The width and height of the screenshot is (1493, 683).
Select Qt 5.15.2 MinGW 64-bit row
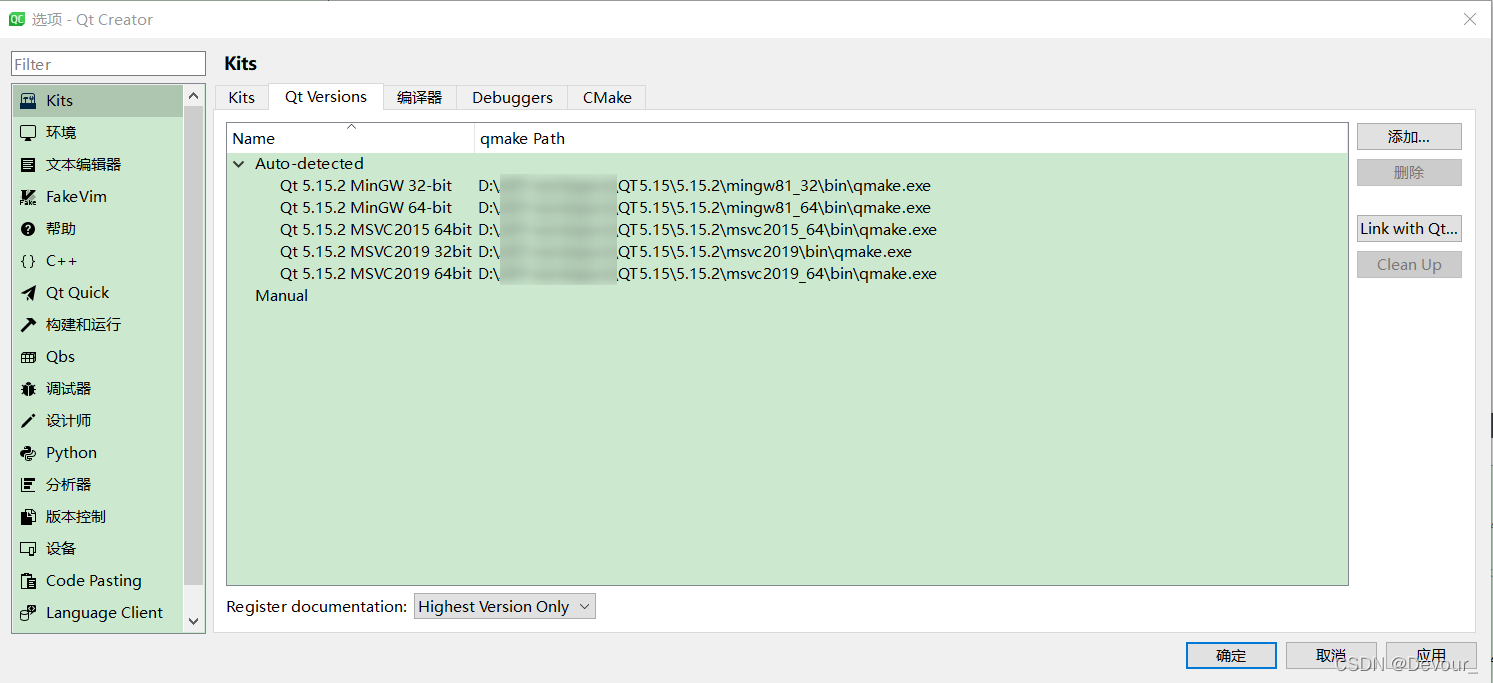788,208
